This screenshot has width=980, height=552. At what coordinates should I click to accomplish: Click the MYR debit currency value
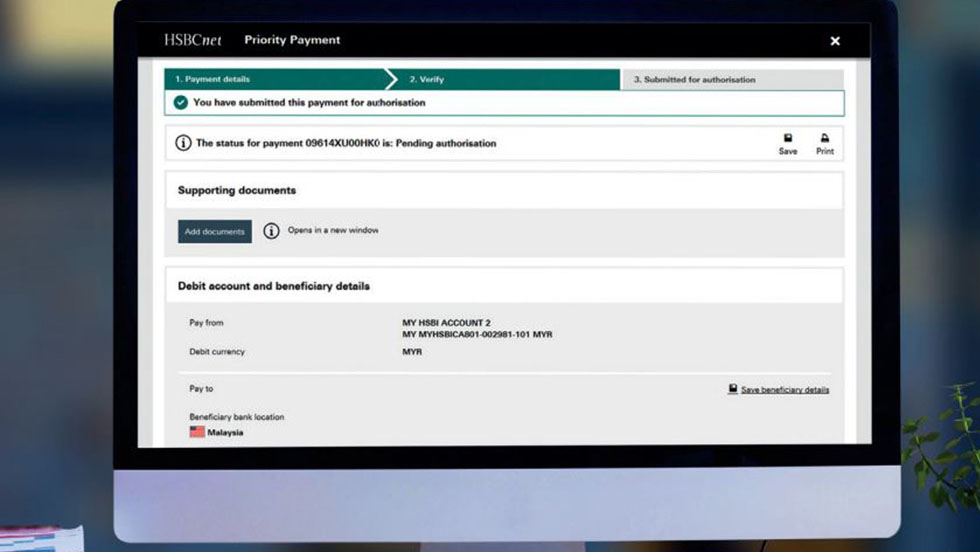tap(412, 352)
